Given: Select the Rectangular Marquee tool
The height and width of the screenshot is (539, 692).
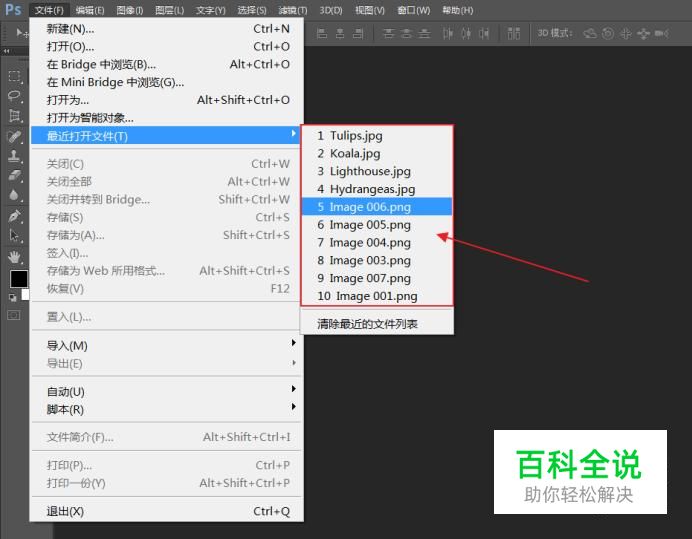Looking at the screenshot, I should [x=14, y=76].
